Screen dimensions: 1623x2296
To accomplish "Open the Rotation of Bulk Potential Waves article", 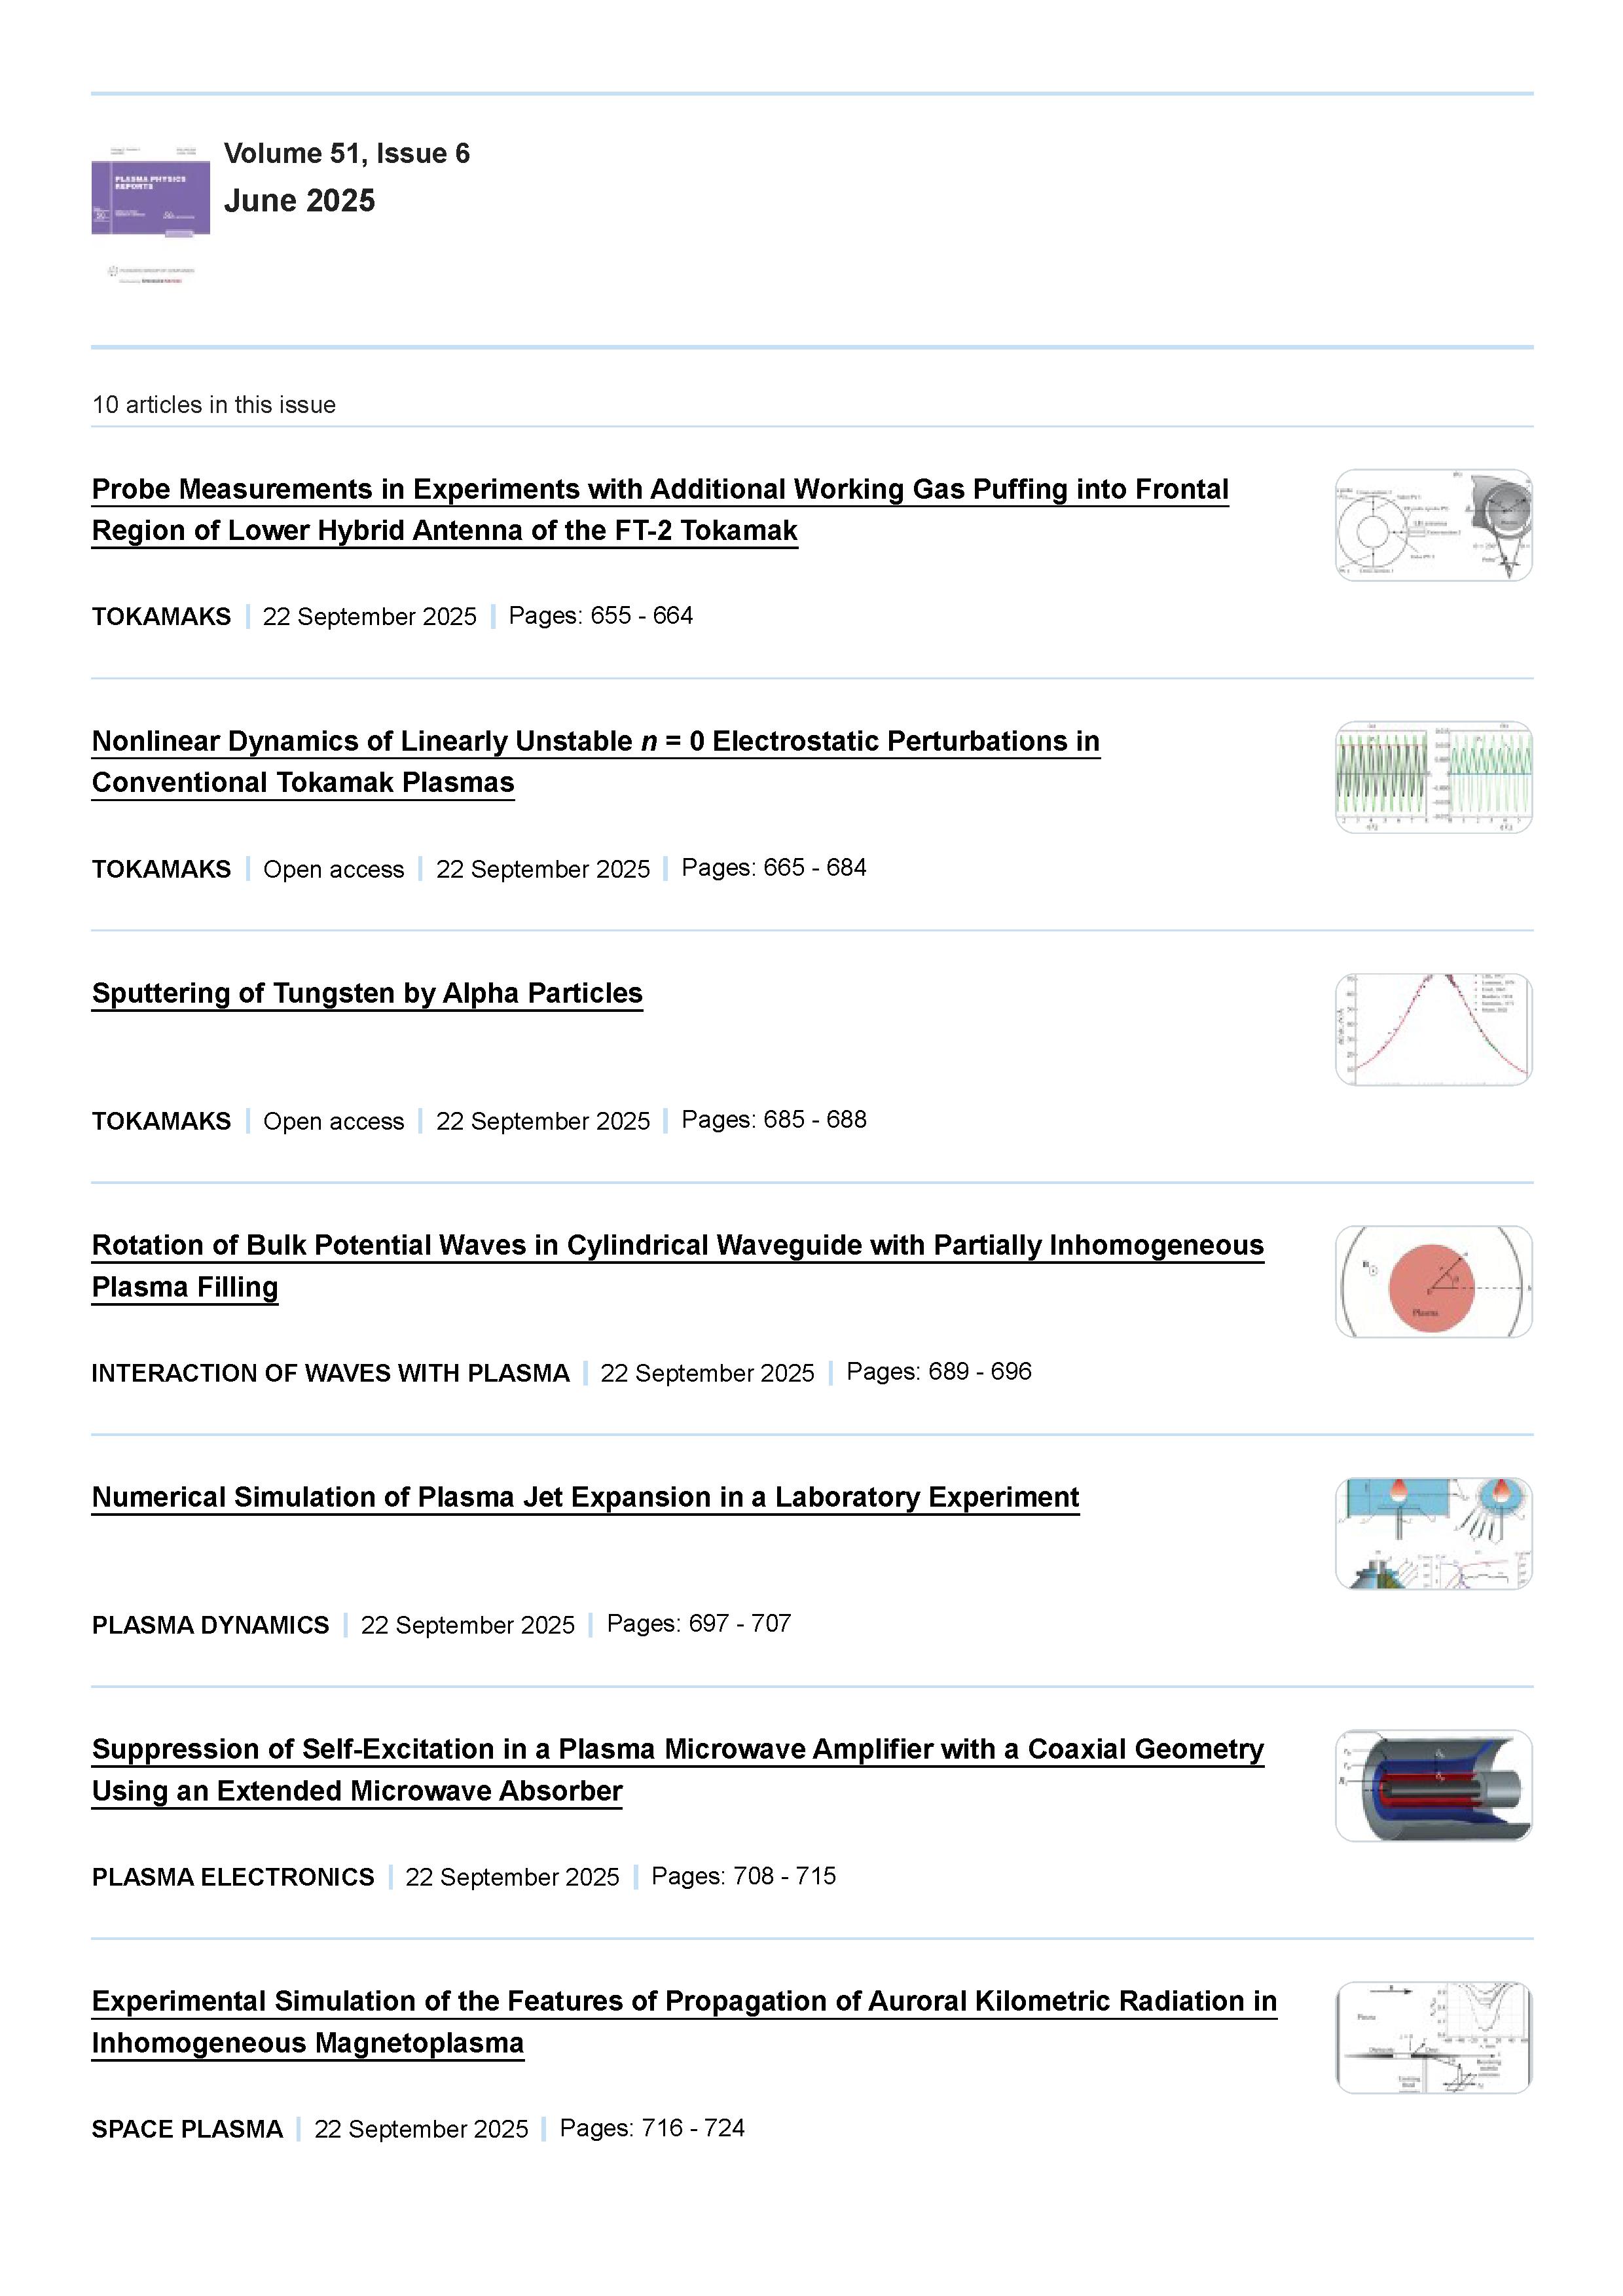I will click(x=677, y=1245).
